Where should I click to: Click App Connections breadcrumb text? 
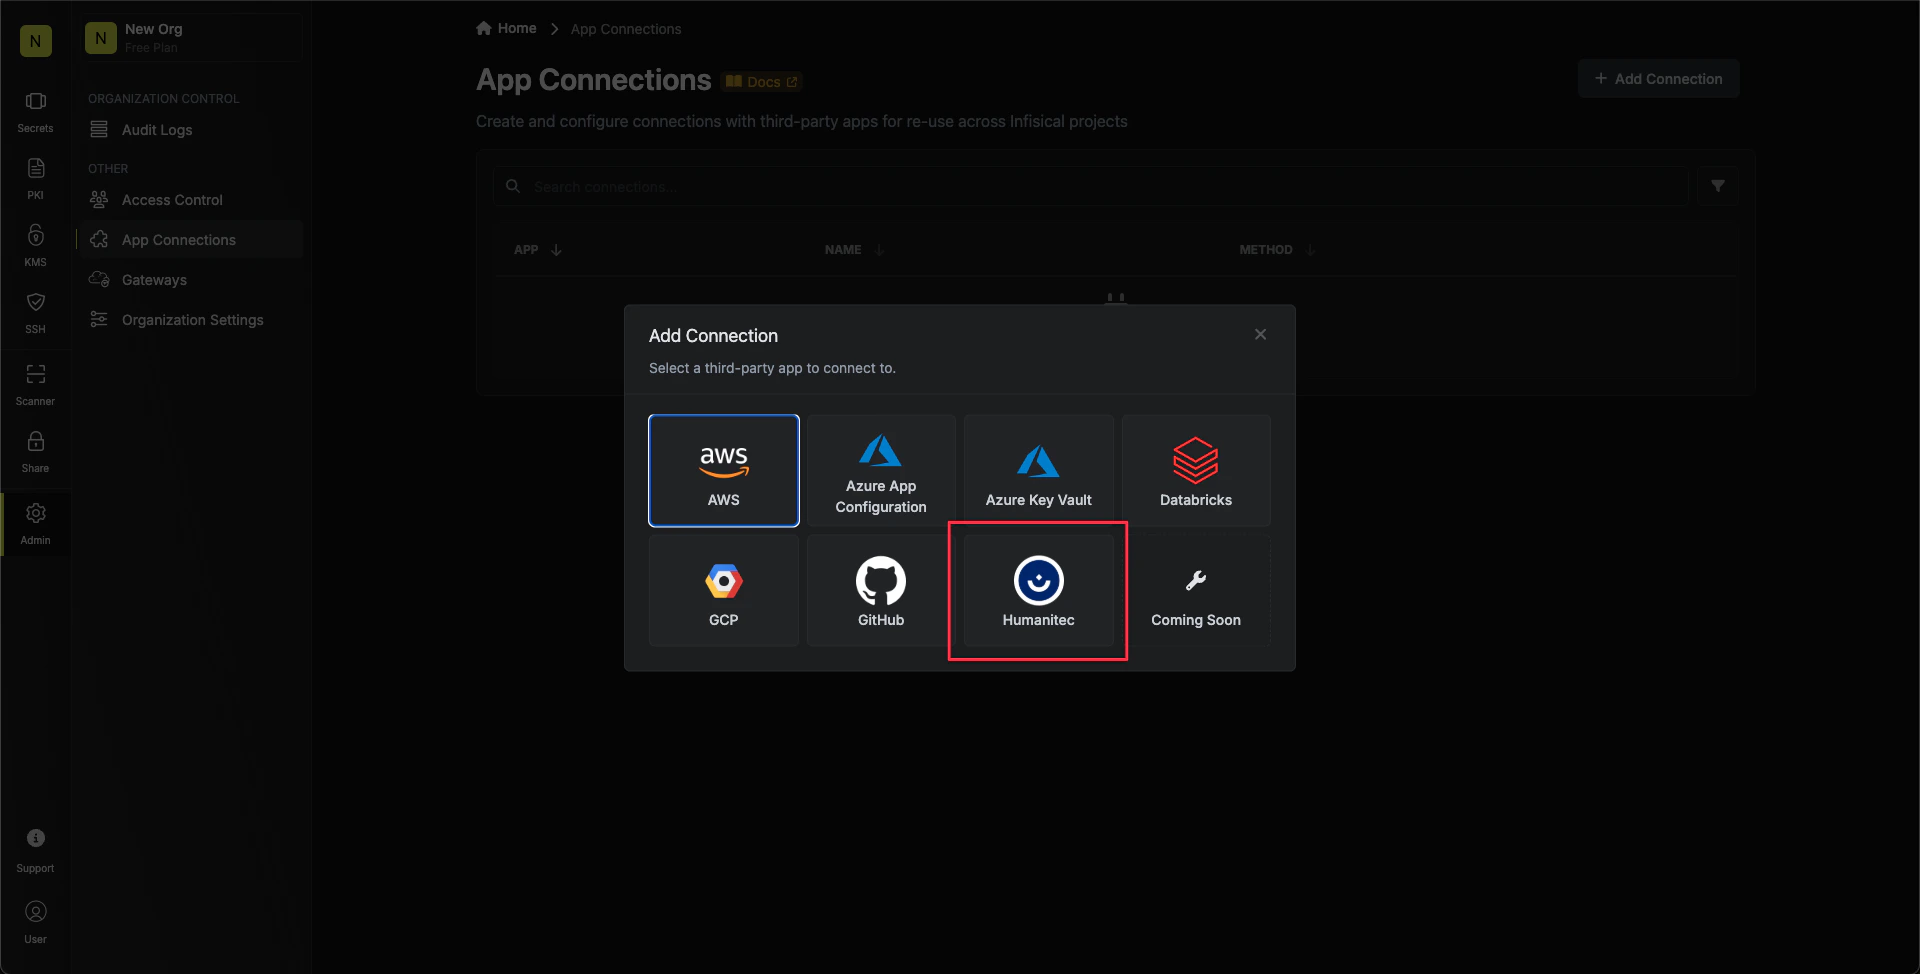tap(626, 29)
